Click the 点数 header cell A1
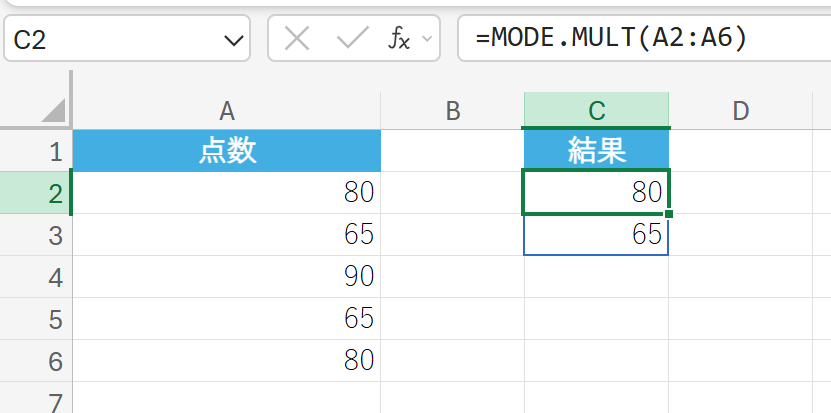This screenshot has width=831, height=413. coord(227,151)
